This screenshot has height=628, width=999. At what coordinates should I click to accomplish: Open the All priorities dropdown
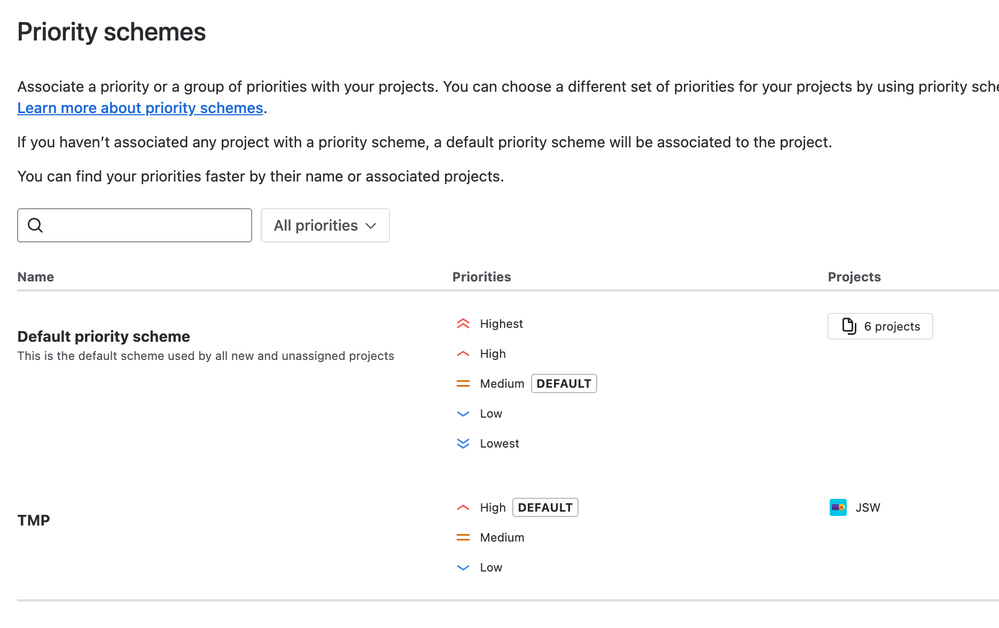coord(325,225)
